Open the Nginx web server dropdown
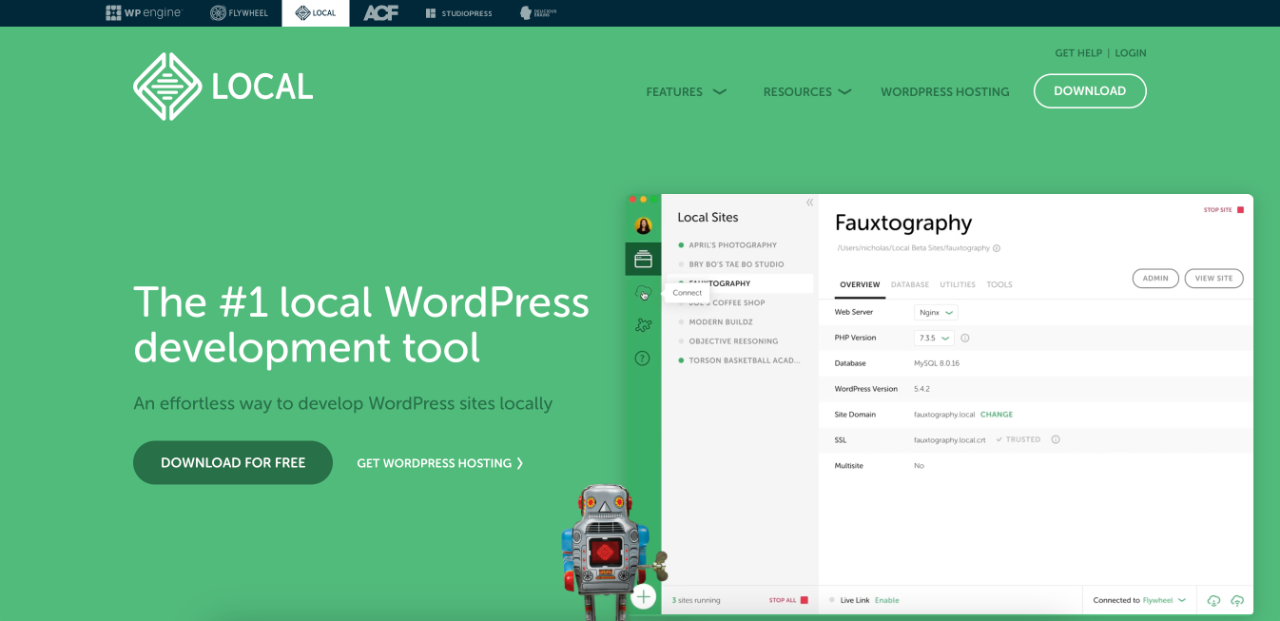 coord(936,312)
